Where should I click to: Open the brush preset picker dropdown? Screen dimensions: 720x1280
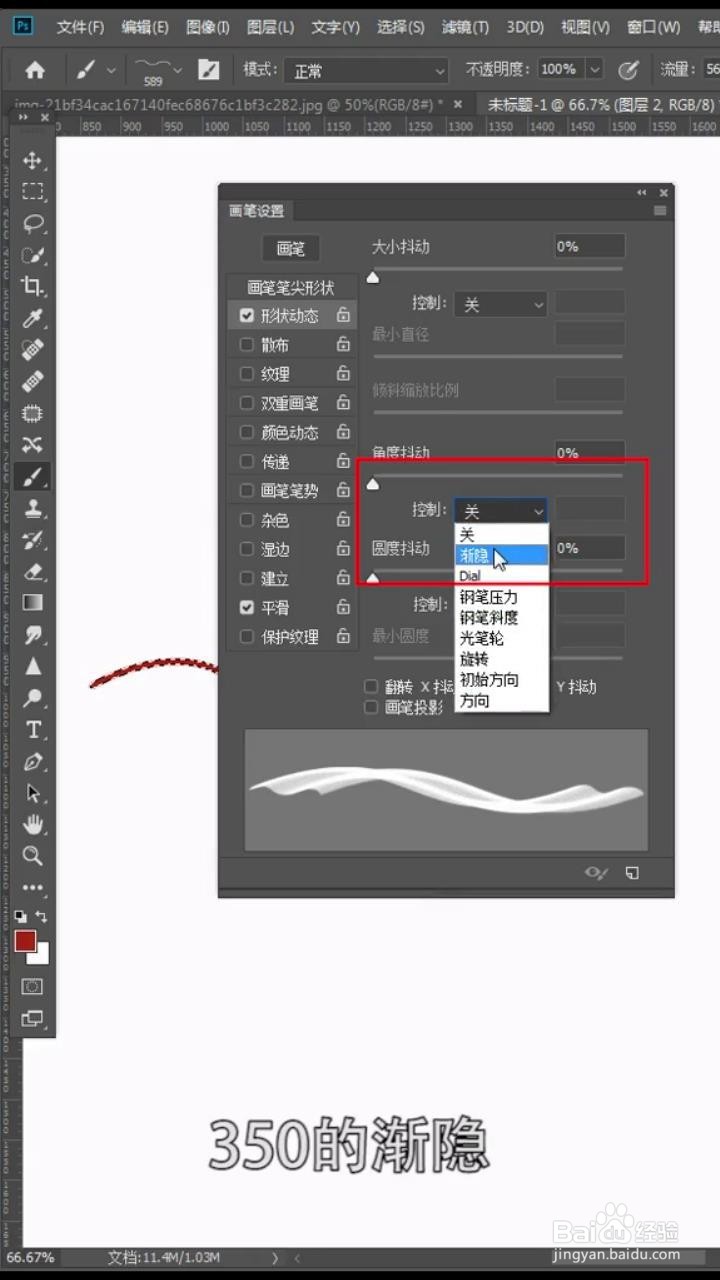click(x=178, y=70)
